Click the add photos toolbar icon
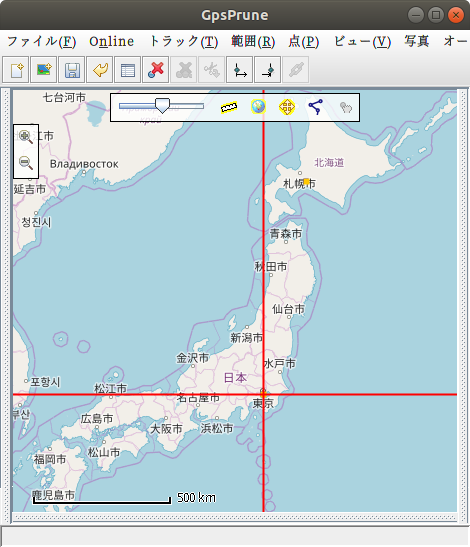The height and width of the screenshot is (547, 470). coord(44,70)
